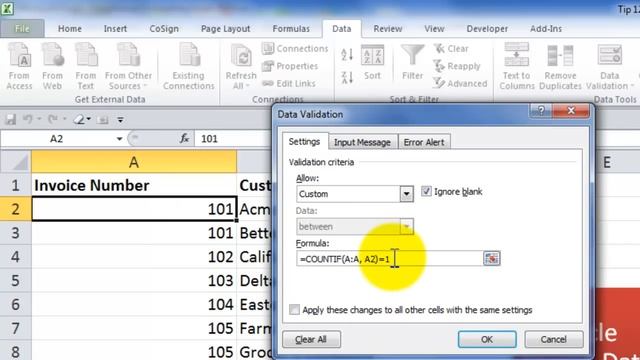Image resolution: width=640 pixels, height=360 pixels.
Task: Select column A header
Action: (x=134, y=162)
